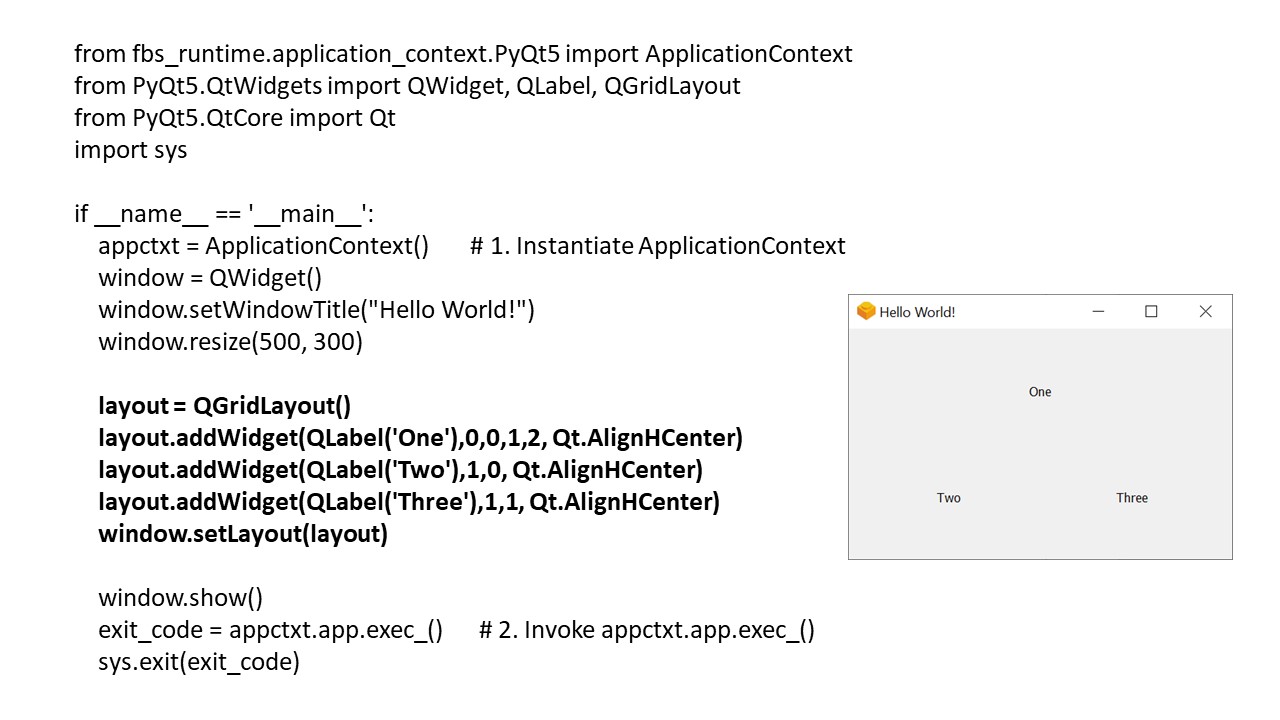Click the 'Three' label in the window
The width and height of the screenshot is (1280, 720).
pos(1132,498)
